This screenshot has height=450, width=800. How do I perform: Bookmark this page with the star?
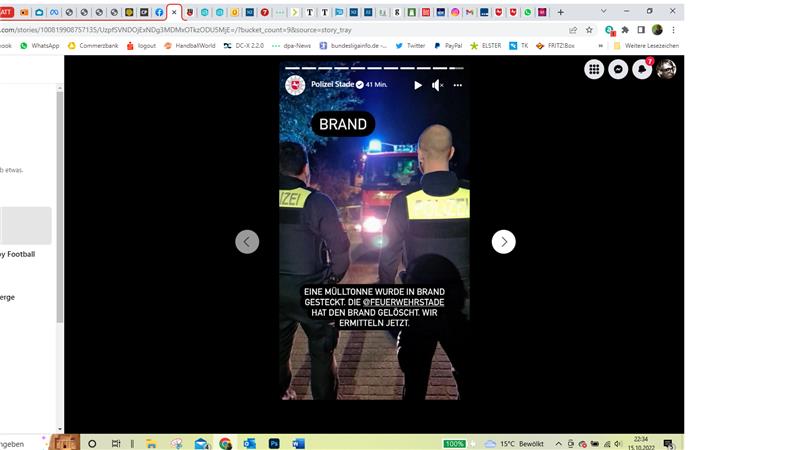[x=589, y=30]
